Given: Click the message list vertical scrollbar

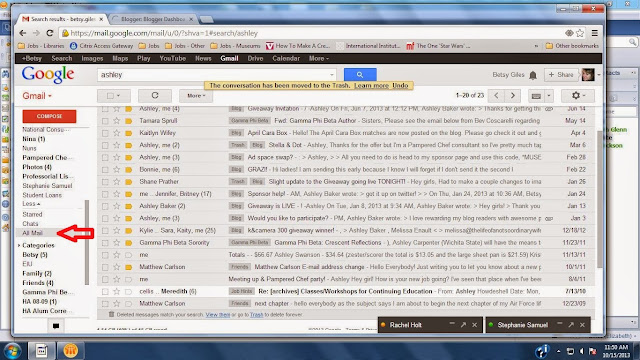Looking at the screenshot, I should tap(599, 199).
